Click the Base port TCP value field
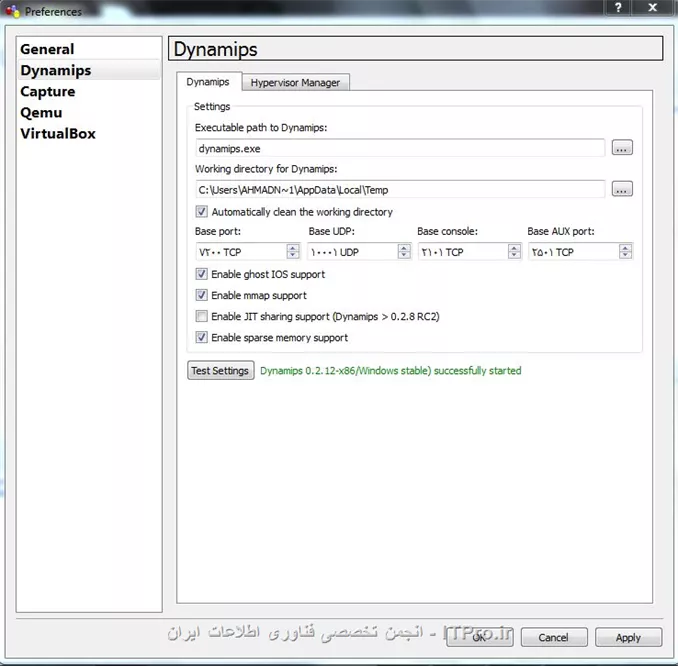This screenshot has width=678, height=666. point(241,252)
